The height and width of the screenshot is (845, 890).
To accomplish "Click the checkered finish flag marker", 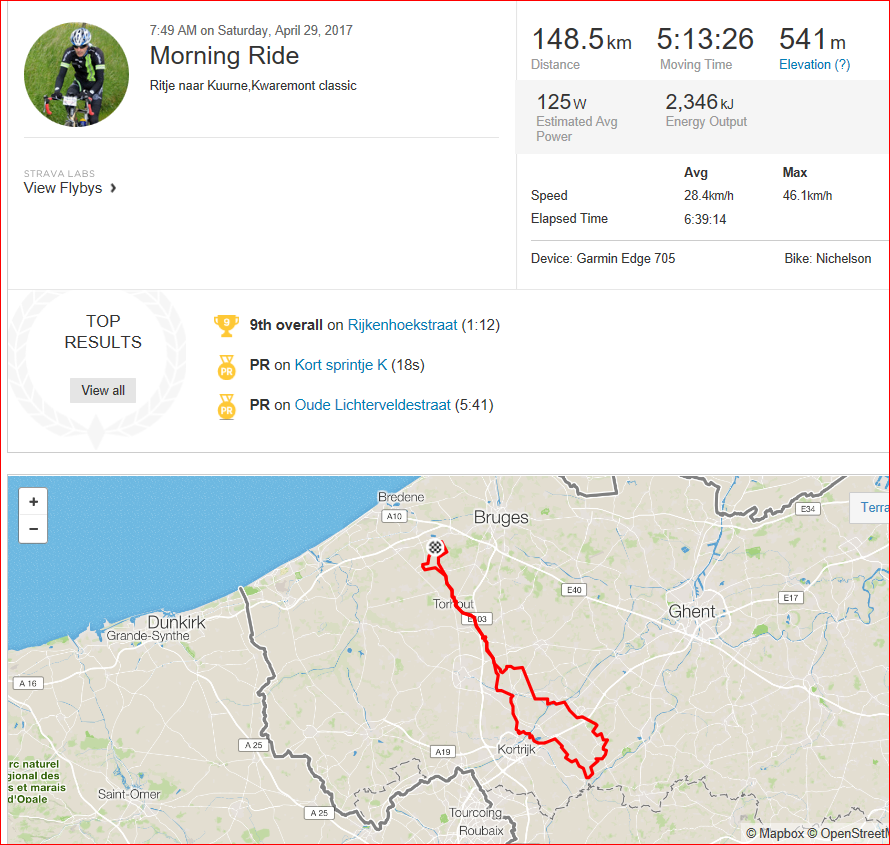I will (435, 548).
